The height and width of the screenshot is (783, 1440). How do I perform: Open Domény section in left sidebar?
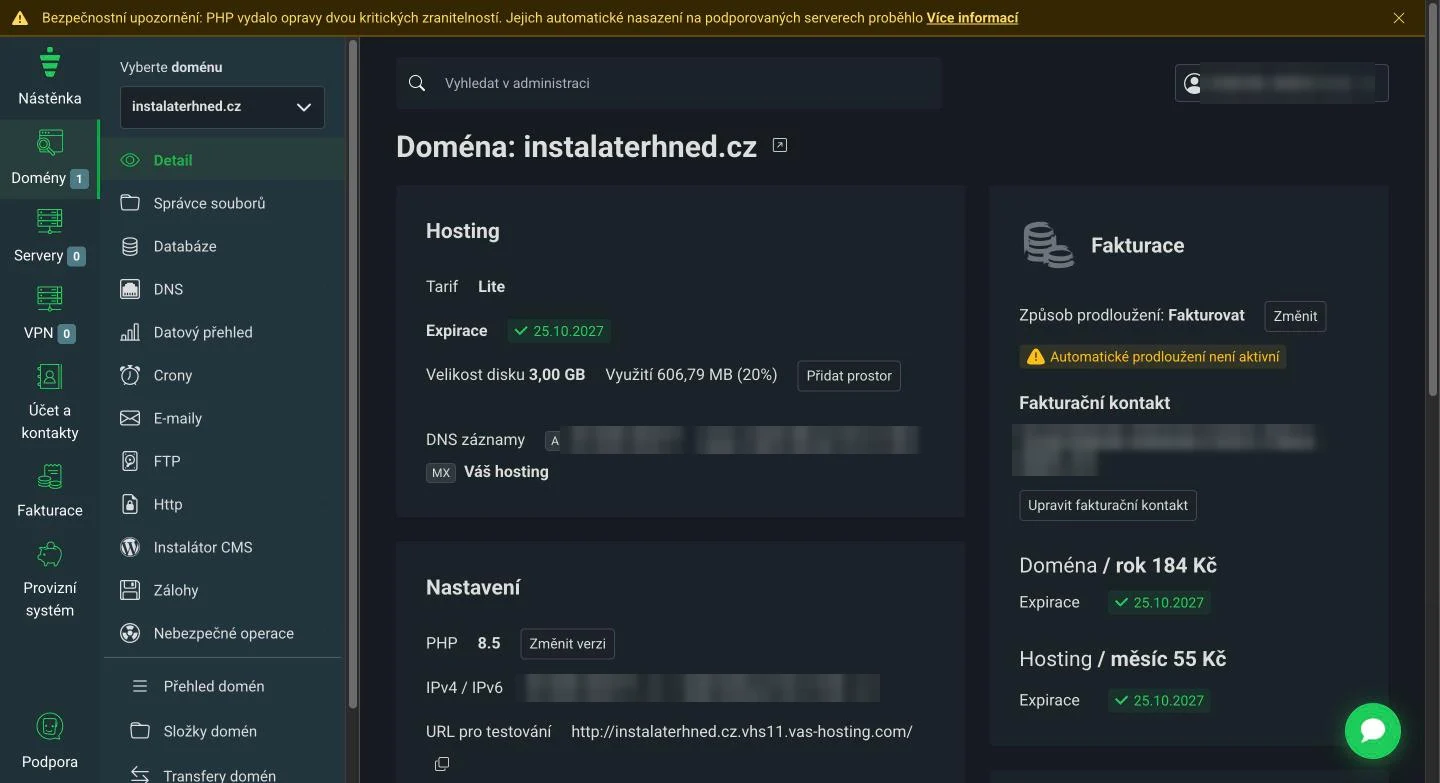pyautogui.click(x=49, y=160)
